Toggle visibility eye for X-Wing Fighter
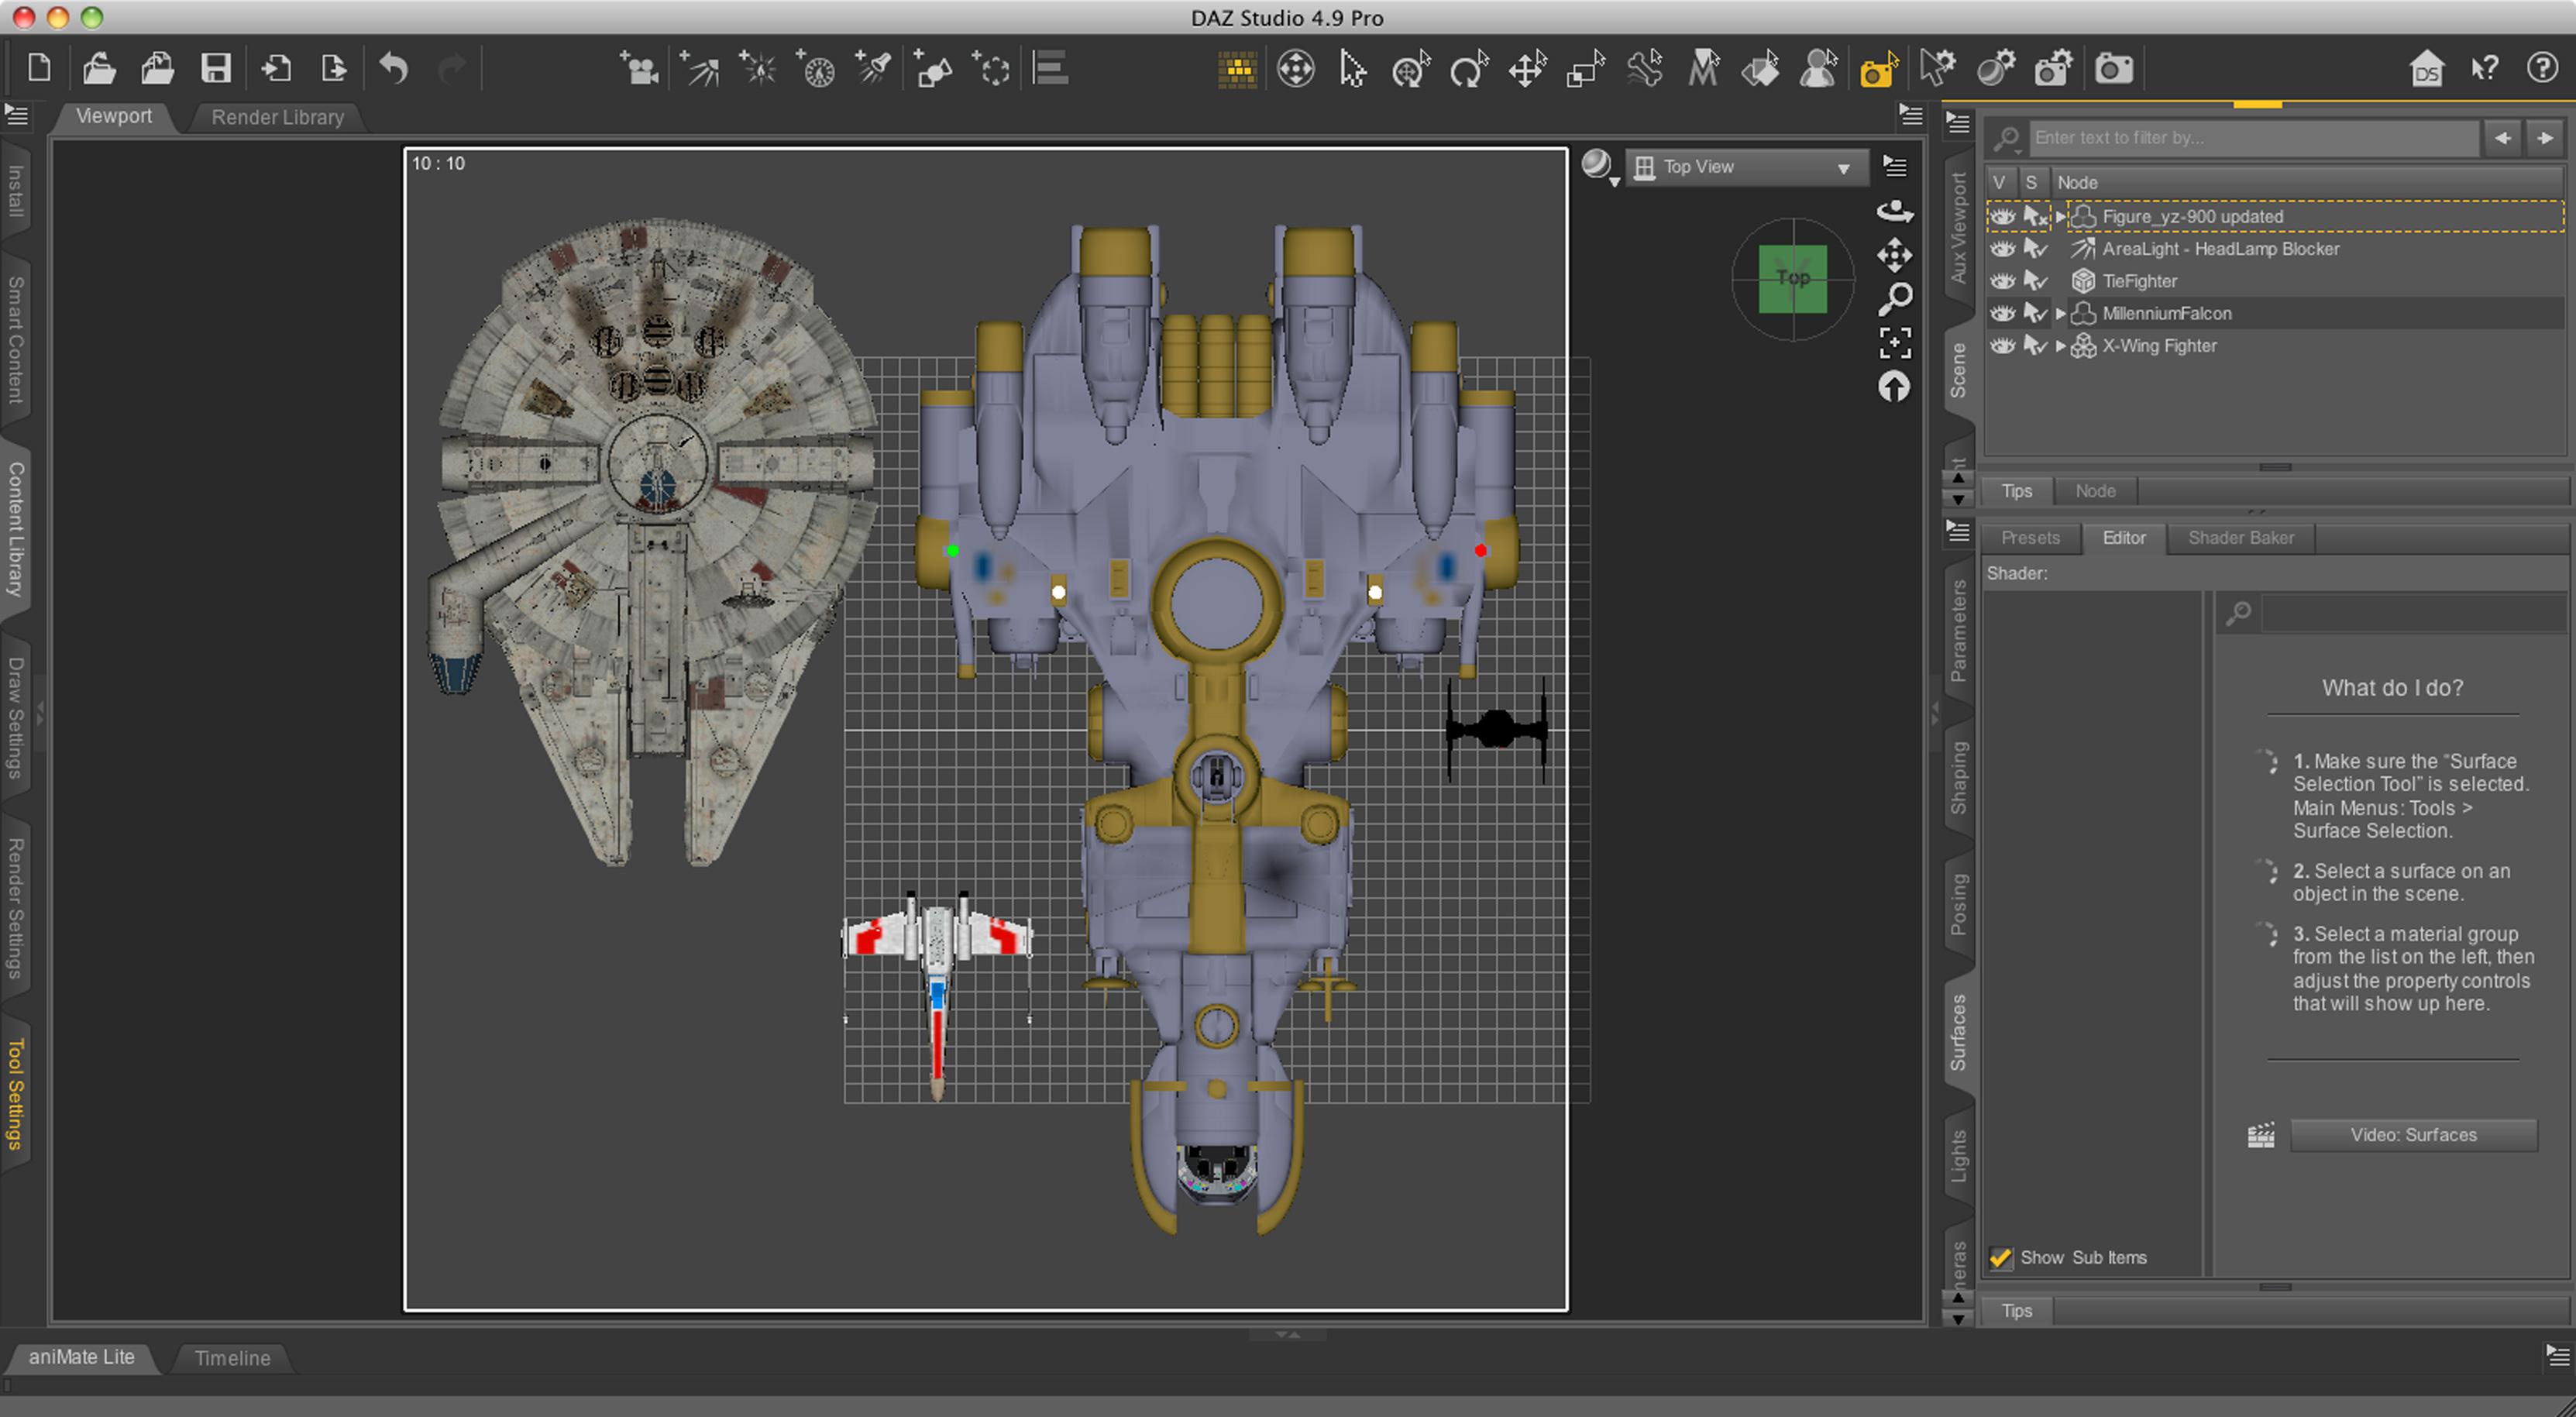This screenshot has width=2576, height=1417. [x=2001, y=346]
